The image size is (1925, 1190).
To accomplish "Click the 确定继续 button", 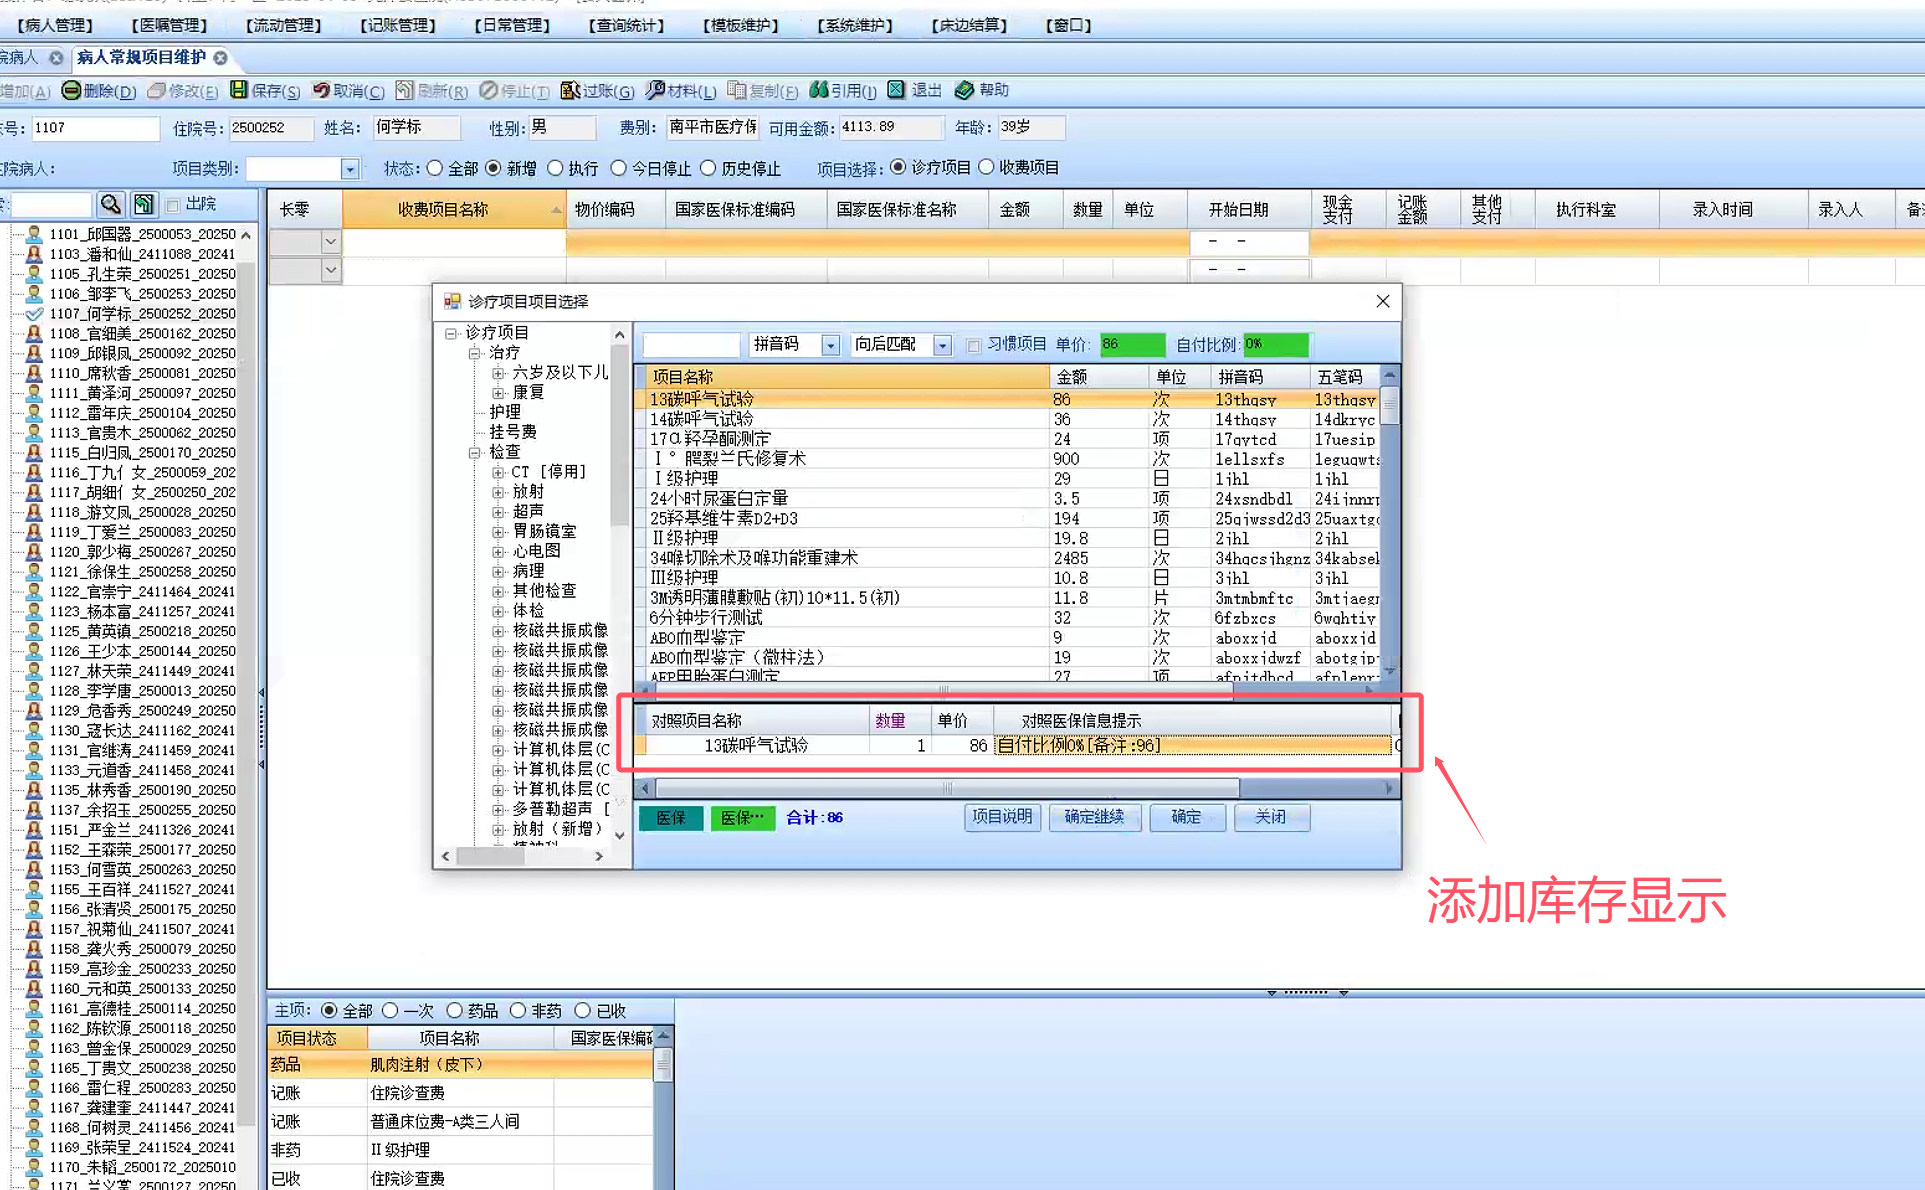I will pyautogui.click(x=1094, y=817).
